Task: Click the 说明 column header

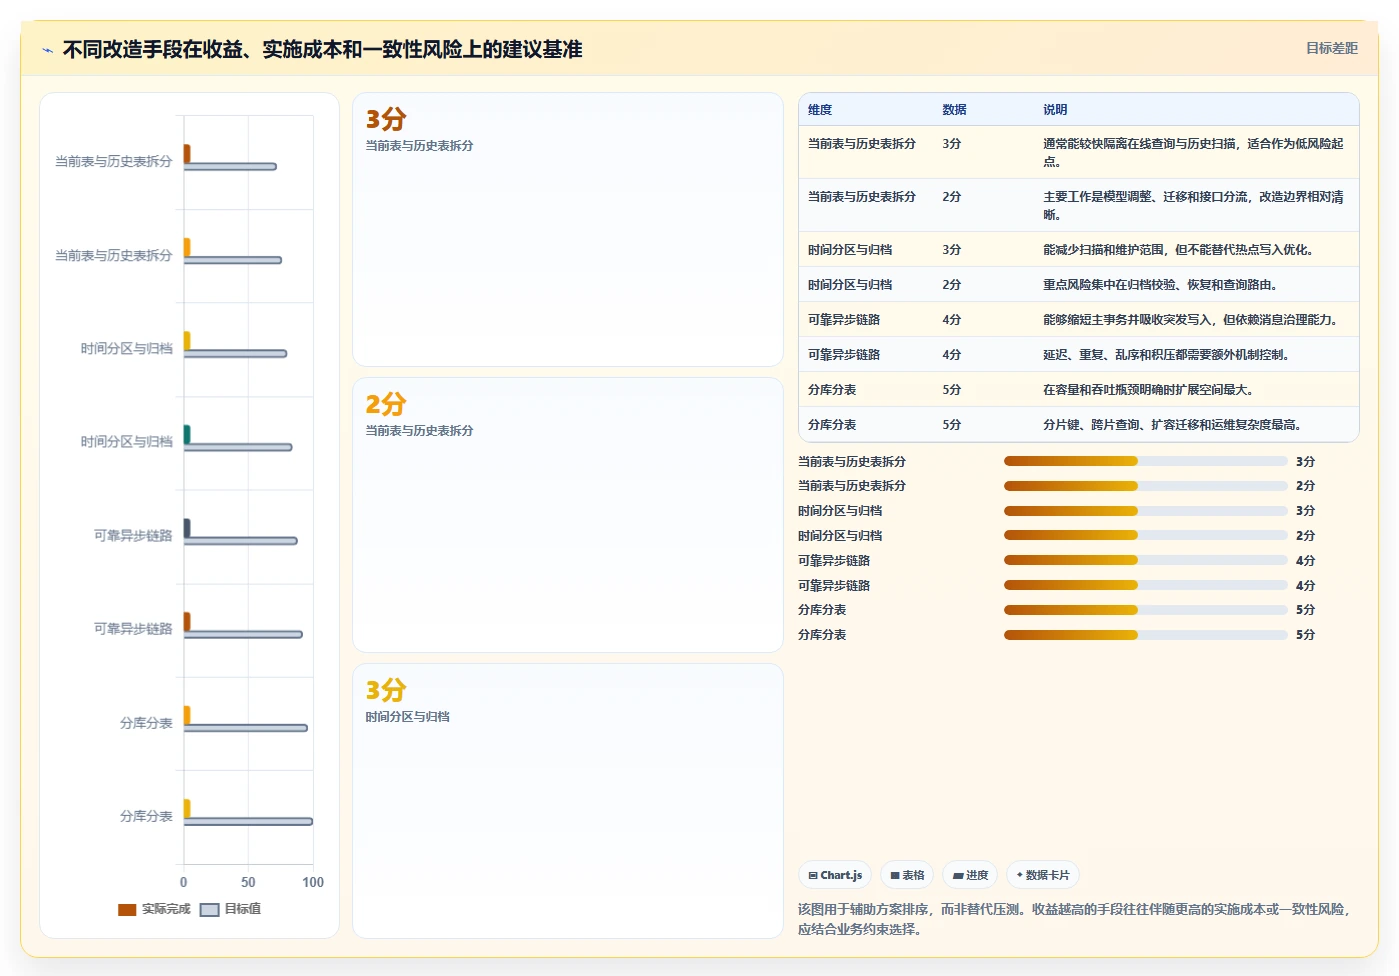Action: [x=1055, y=110]
